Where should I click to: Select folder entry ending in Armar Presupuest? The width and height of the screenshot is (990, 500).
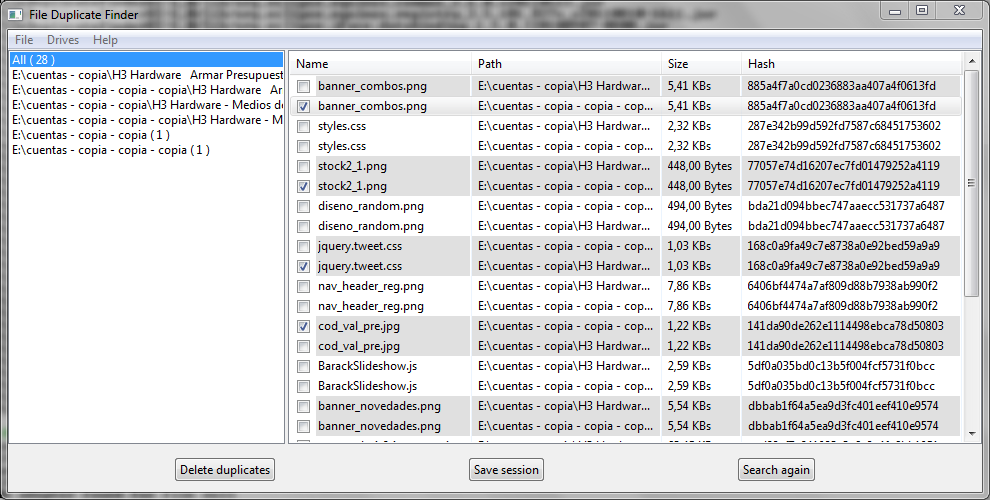pyautogui.click(x=147, y=74)
